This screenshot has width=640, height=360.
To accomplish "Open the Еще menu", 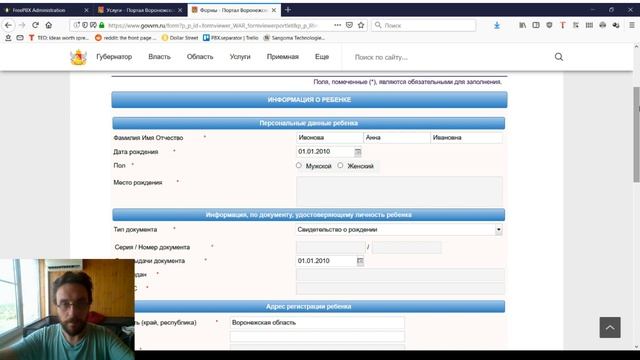I will (322, 57).
